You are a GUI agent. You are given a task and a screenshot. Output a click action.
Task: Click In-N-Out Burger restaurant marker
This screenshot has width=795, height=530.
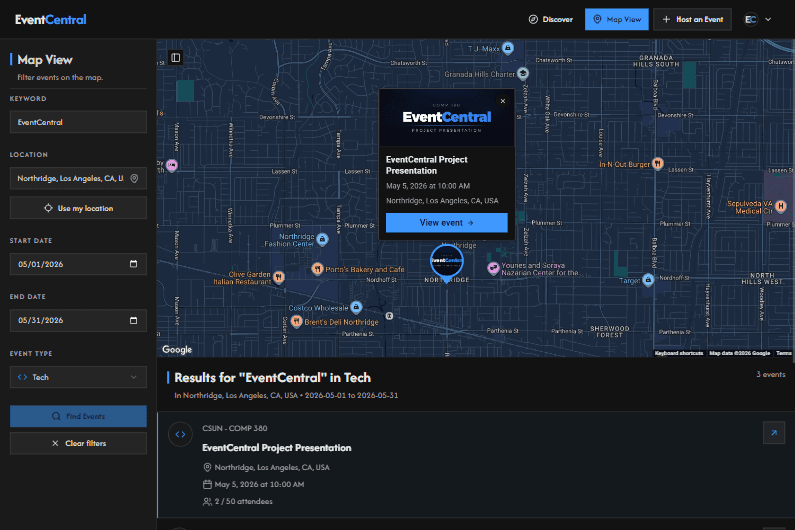pyautogui.click(x=658, y=163)
